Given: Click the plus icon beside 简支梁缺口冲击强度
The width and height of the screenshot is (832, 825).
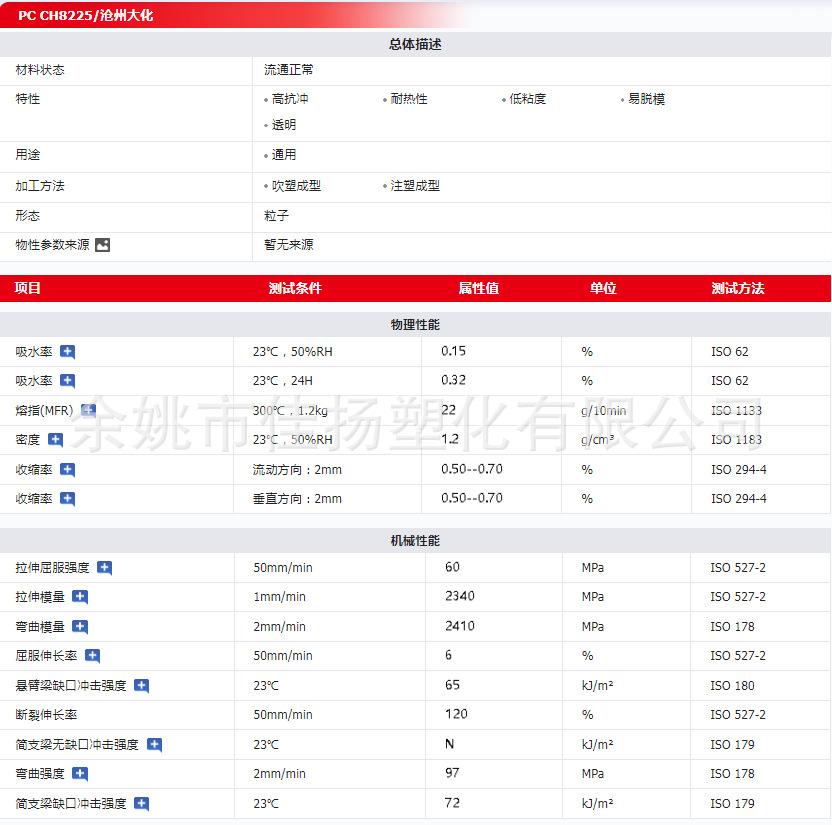Looking at the screenshot, I should tap(141, 804).
